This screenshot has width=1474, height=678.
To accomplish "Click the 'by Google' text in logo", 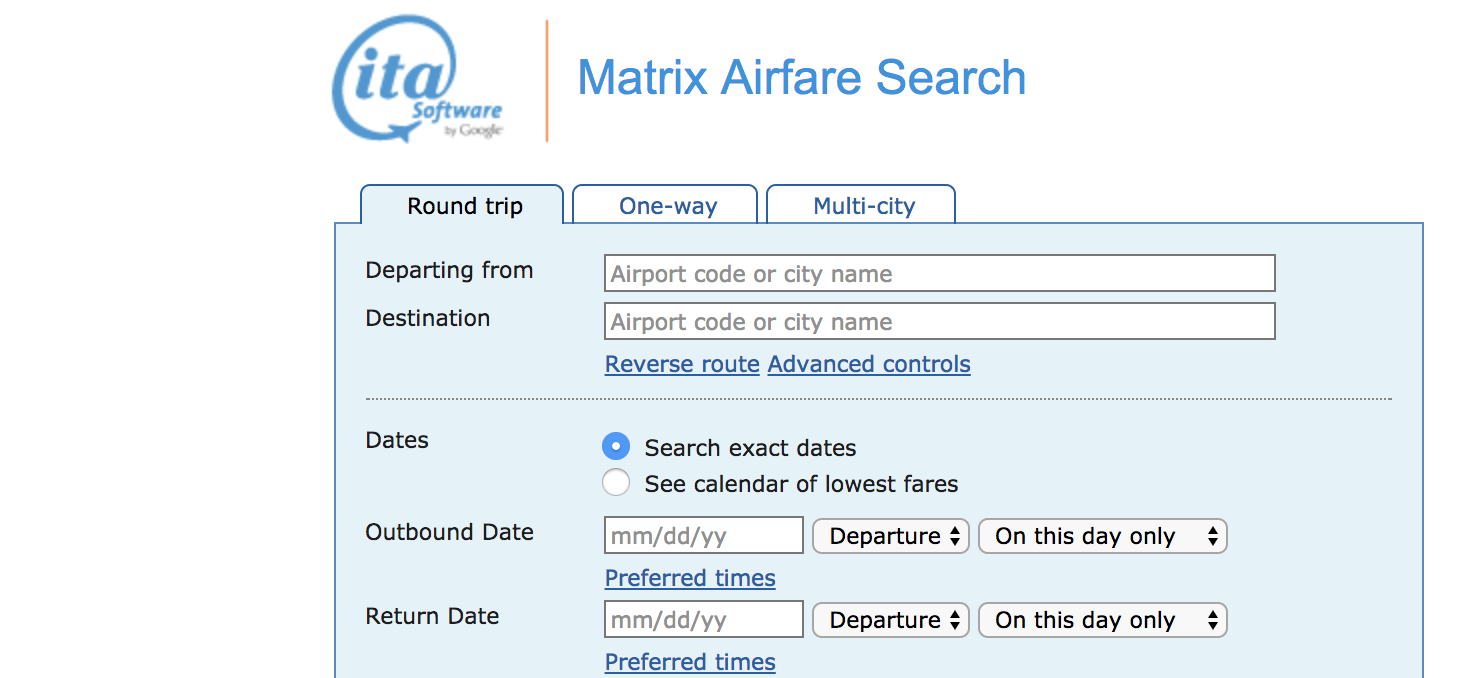I will (x=473, y=130).
